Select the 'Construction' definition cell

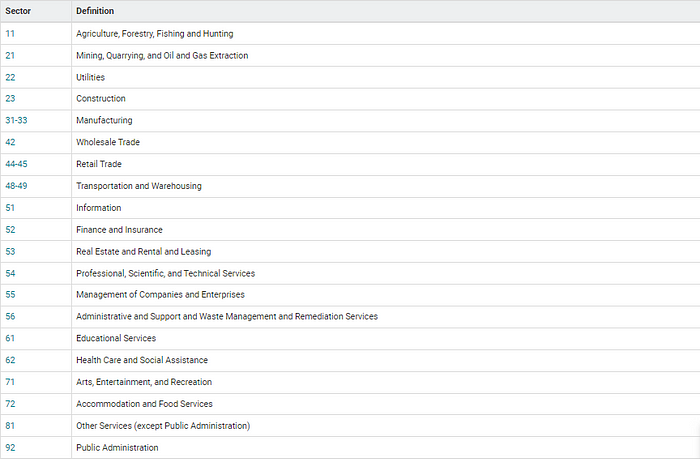coord(386,99)
